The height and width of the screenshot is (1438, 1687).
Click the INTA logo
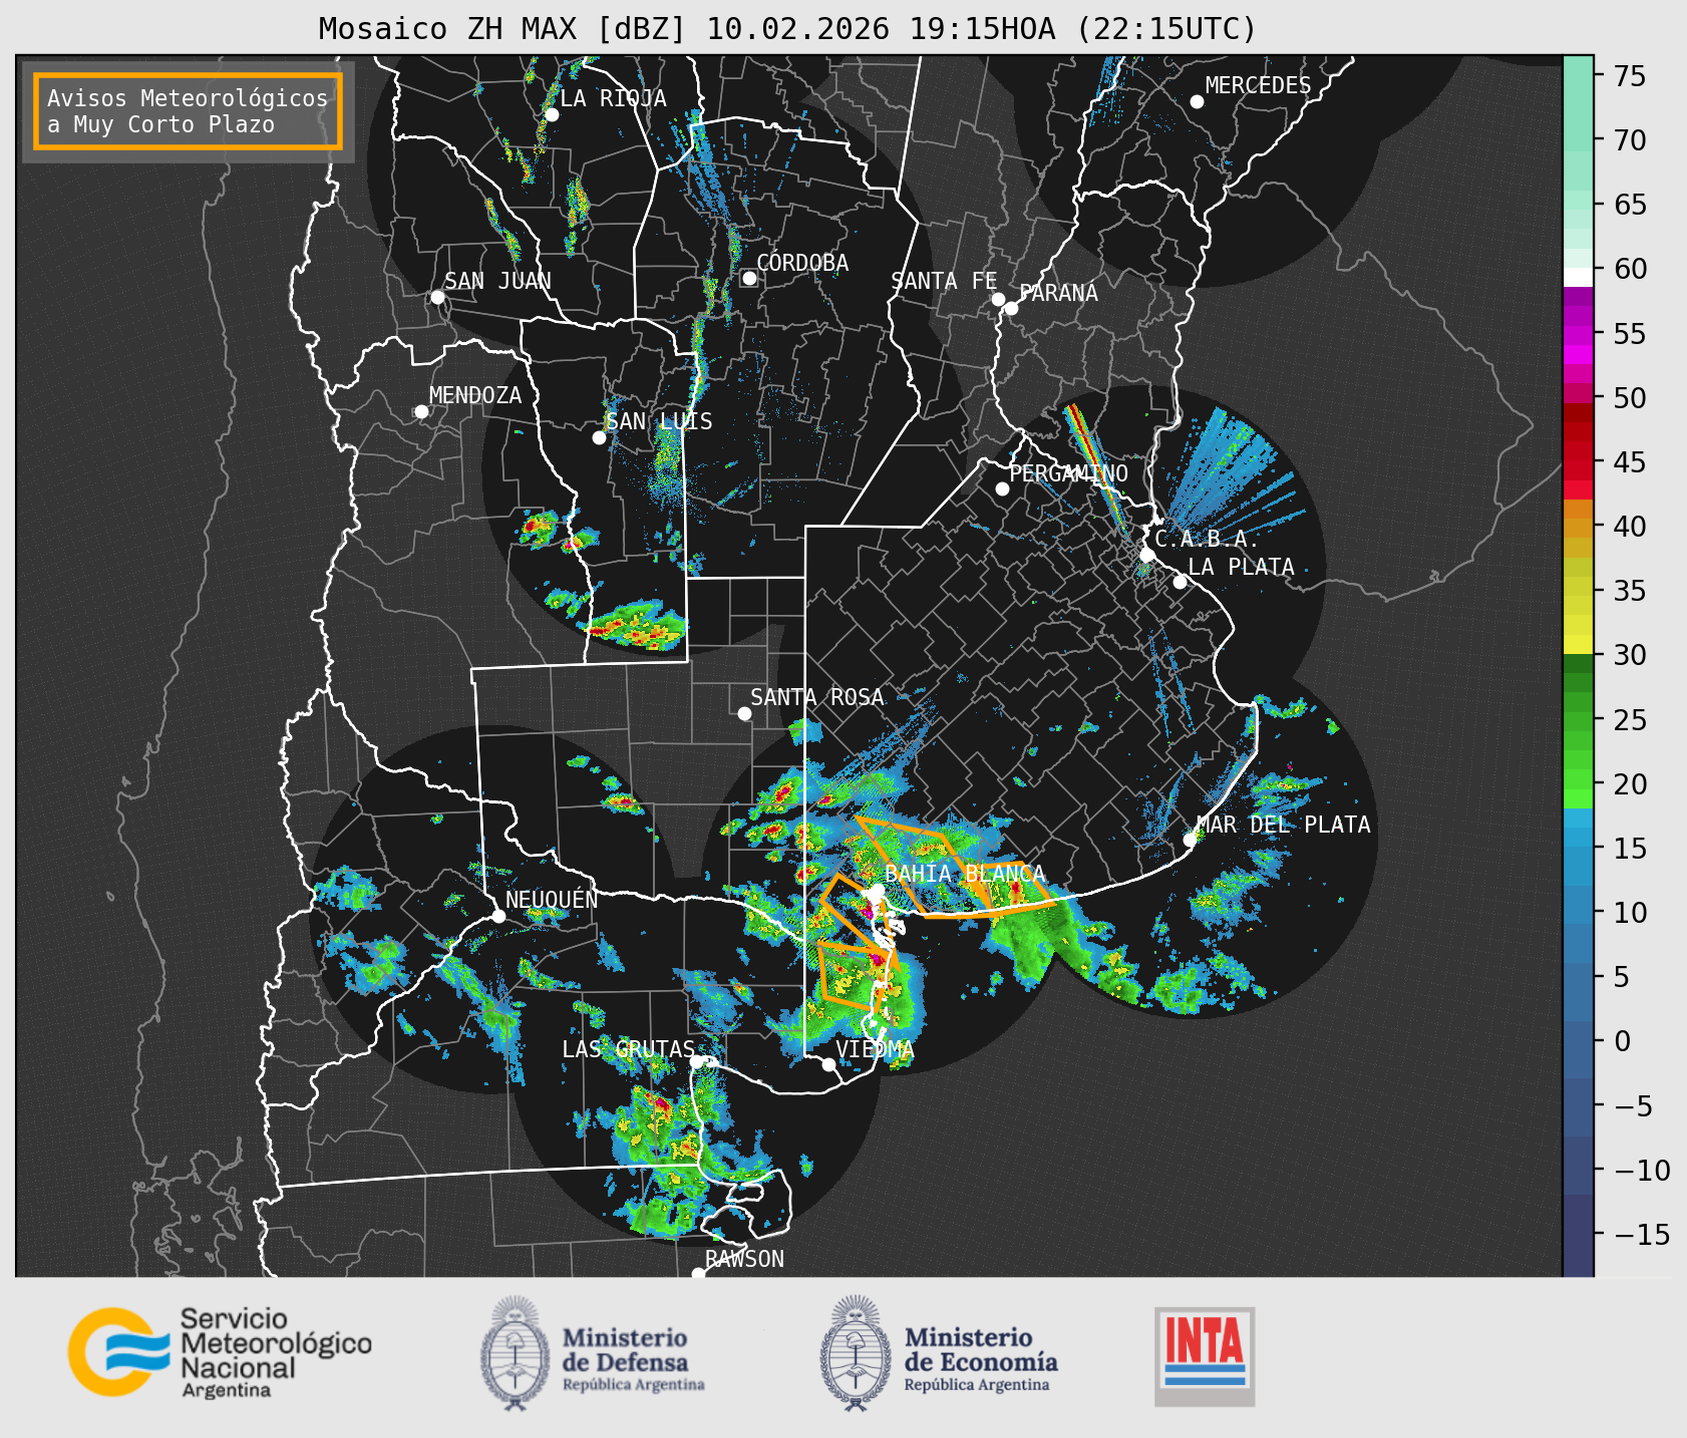pos(1204,1356)
